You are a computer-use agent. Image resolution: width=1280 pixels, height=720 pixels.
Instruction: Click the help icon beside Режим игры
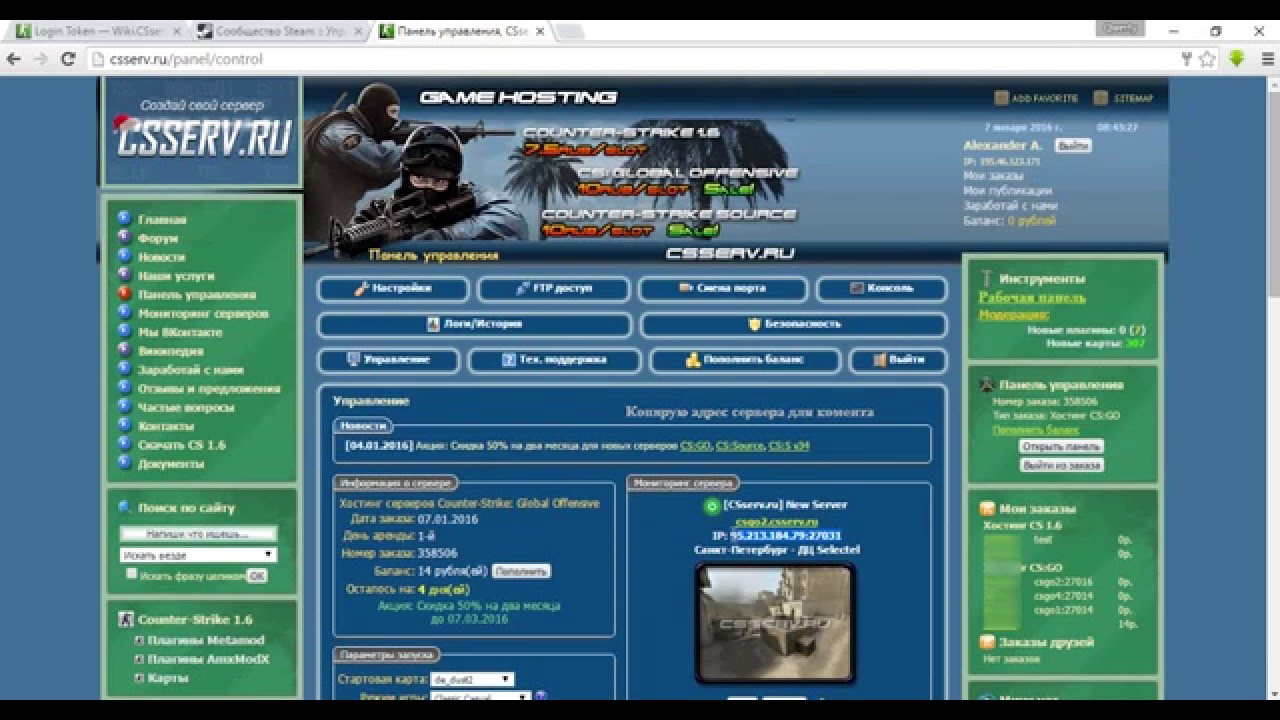pyautogui.click(x=541, y=696)
